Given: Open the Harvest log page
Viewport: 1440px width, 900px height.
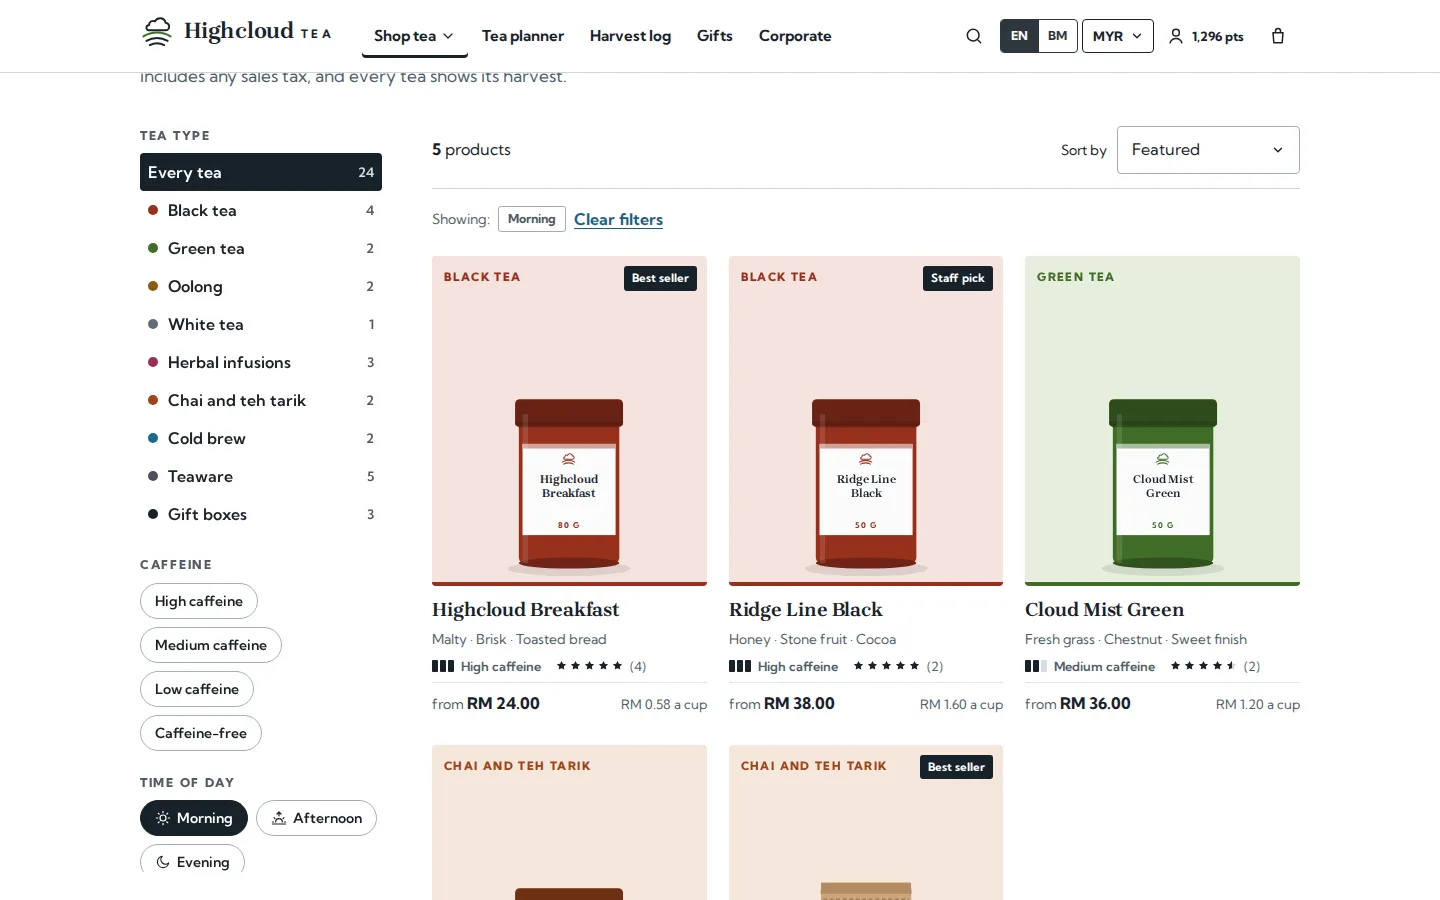Looking at the screenshot, I should point(630,36).
